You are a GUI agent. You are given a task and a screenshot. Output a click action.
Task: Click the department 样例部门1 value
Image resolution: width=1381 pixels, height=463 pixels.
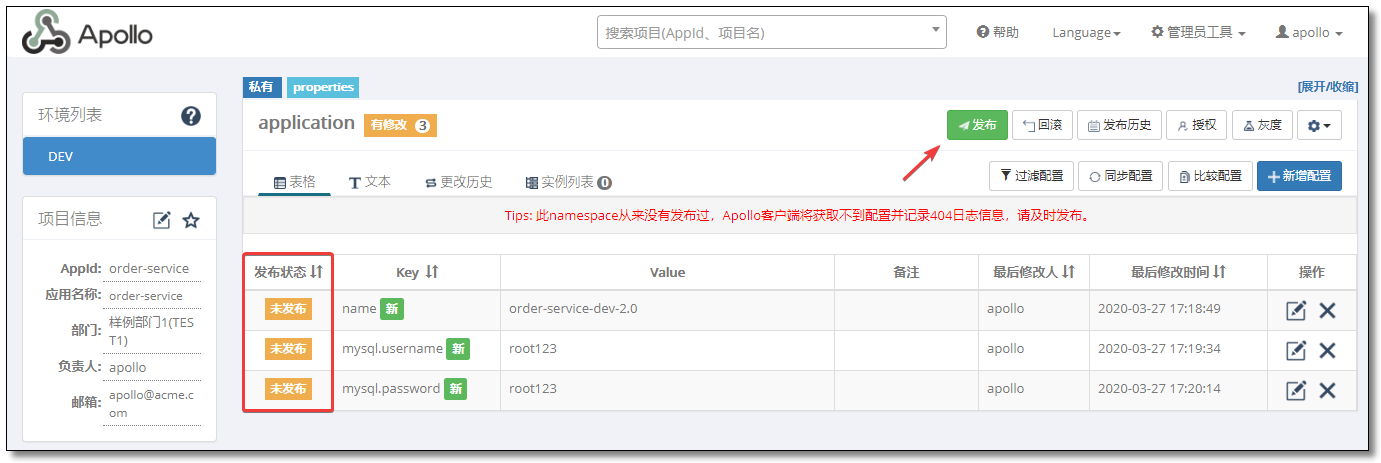[x=153, y=332]
